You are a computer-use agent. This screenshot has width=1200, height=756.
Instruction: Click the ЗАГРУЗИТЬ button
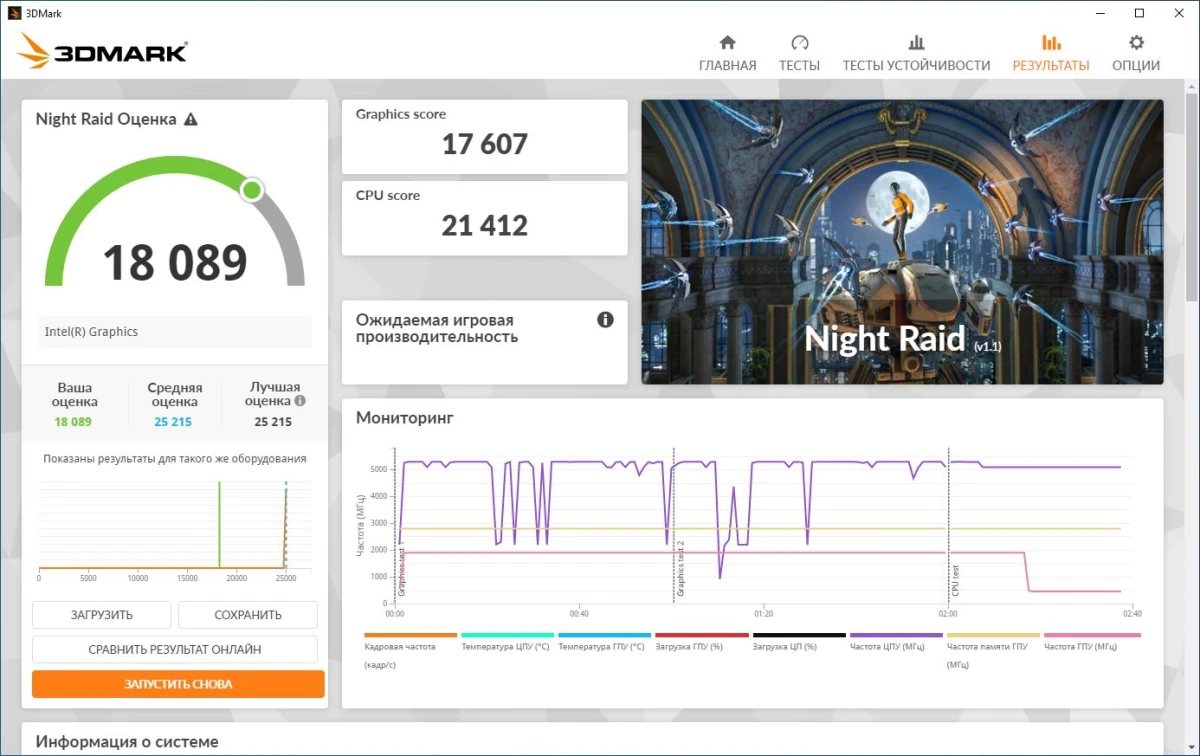tap(101, 615)
